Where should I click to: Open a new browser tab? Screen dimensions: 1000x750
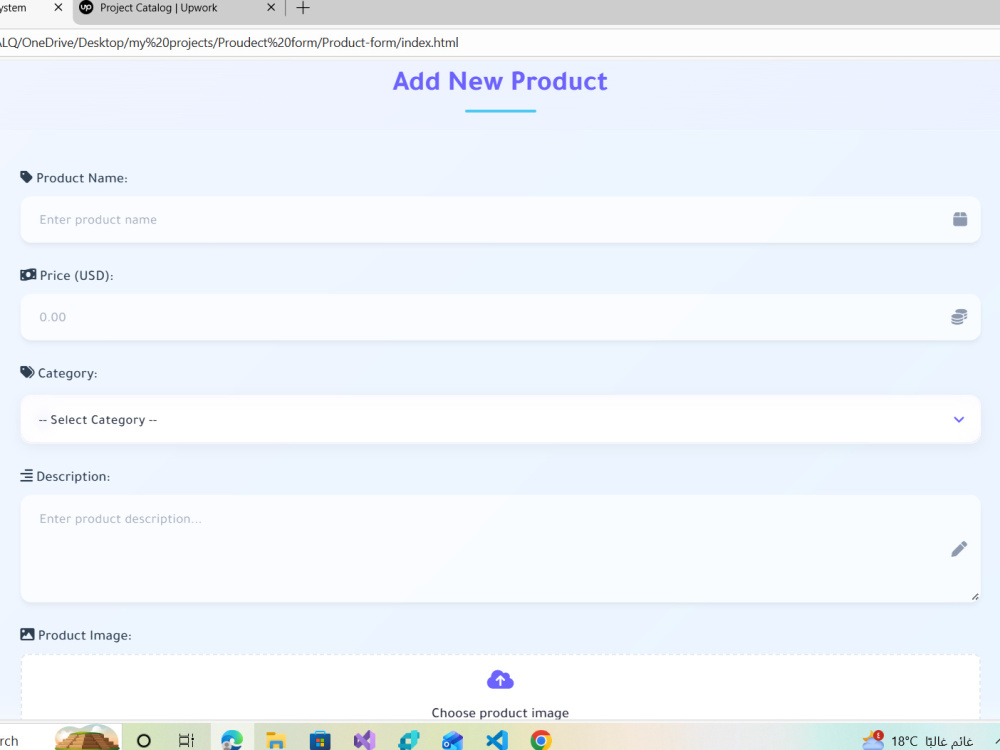[303, 8]
